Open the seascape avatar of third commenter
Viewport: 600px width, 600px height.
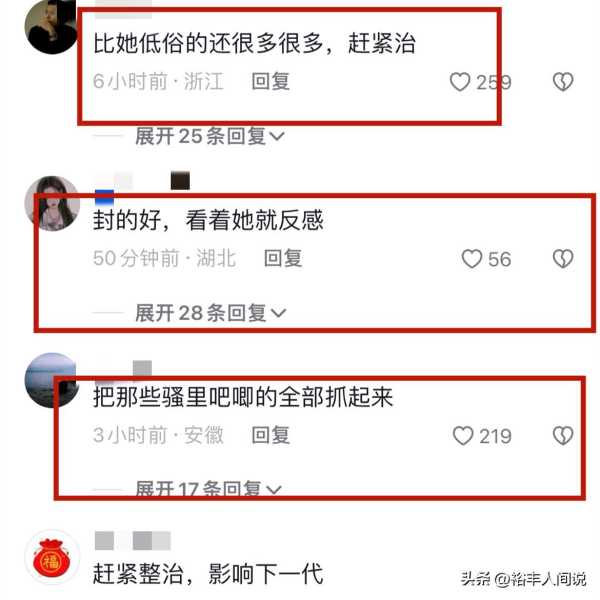(x=52, y=380)
